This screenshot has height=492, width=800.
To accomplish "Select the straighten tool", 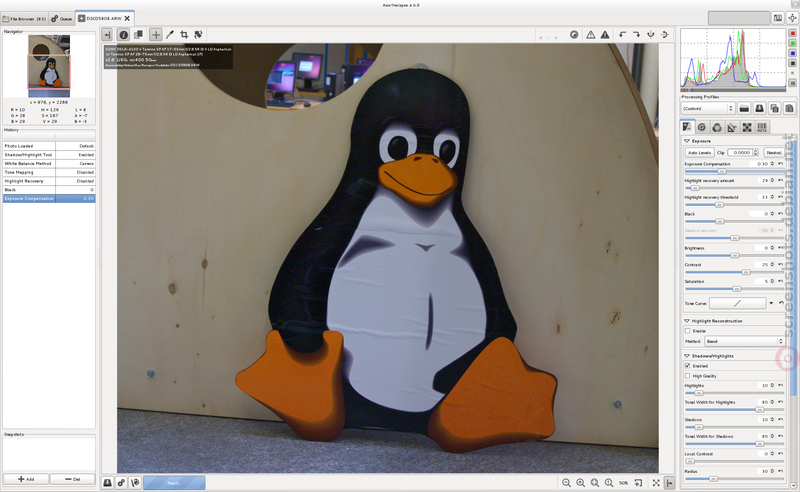I will click(198, 35).
